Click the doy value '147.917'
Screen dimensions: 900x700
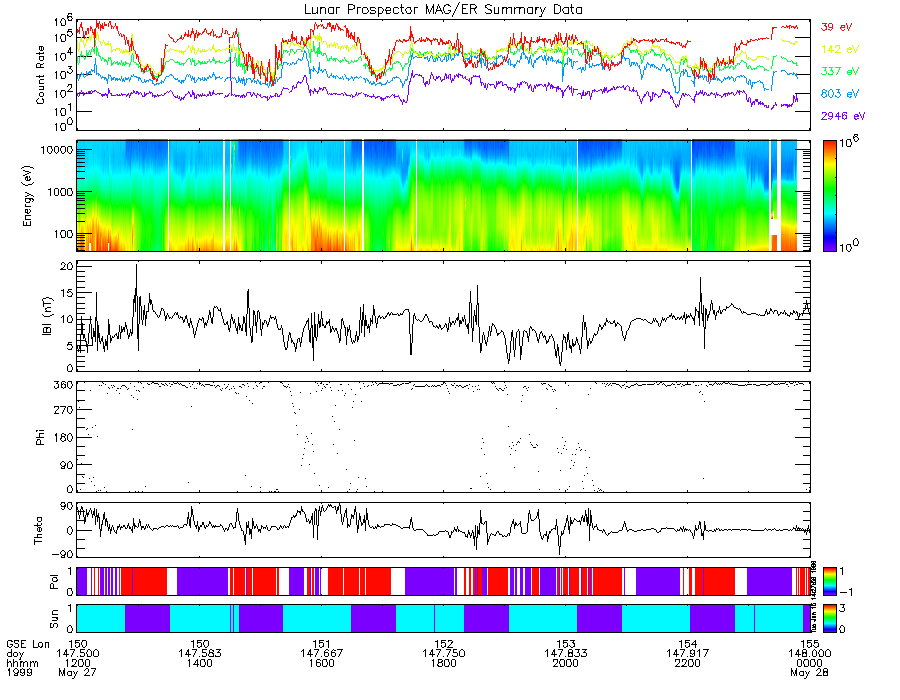point(688,654)
